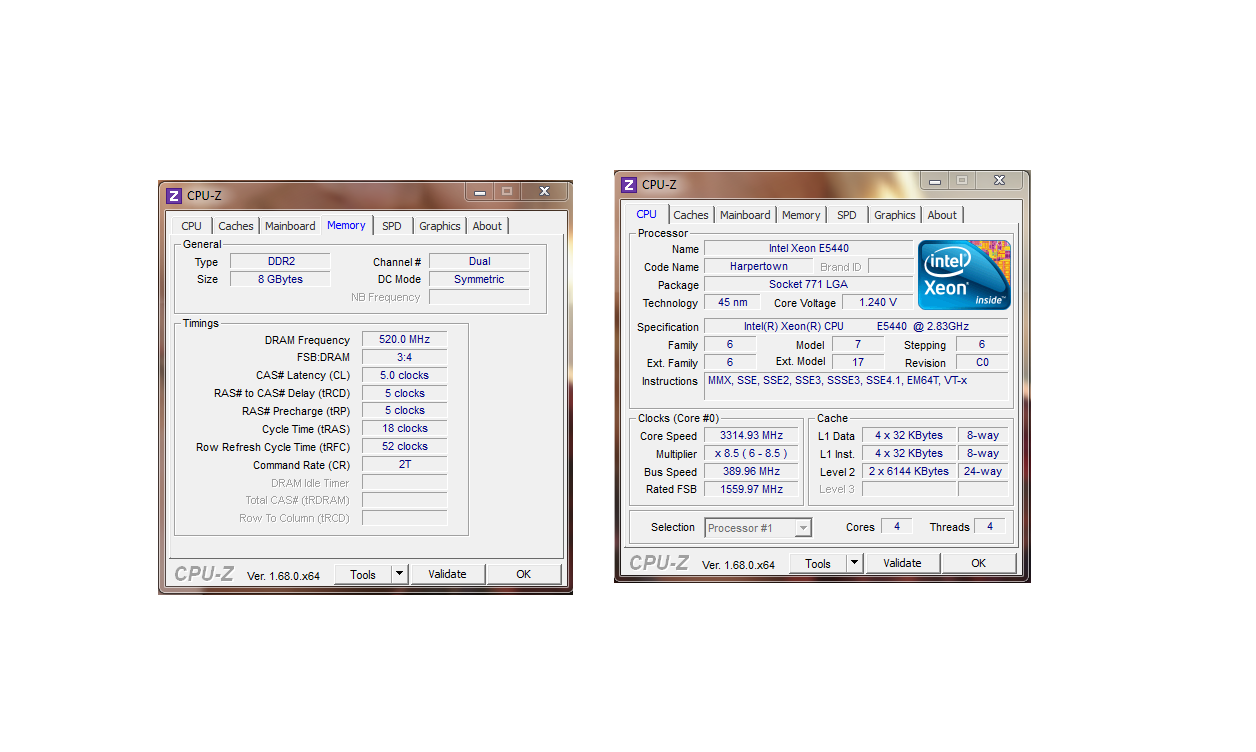Switch to Caches tab in right window
This screenshot has width=1256, height=752.
[x=691, y=215]
